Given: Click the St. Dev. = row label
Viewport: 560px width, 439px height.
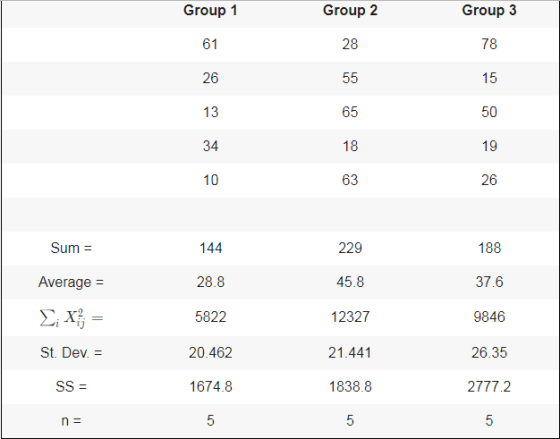Looking at the screenshot, I should coord(71,353).
